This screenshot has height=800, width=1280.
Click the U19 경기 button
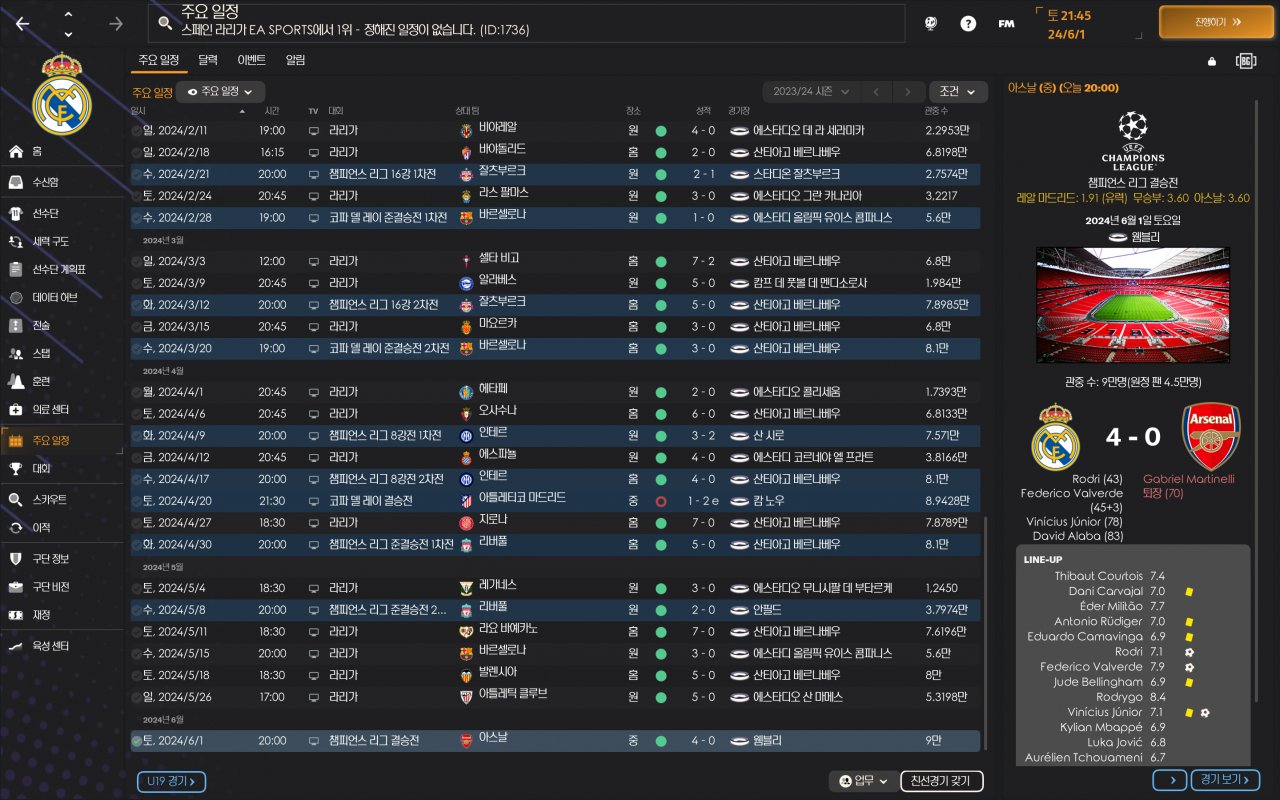click(x=171, y=781)
